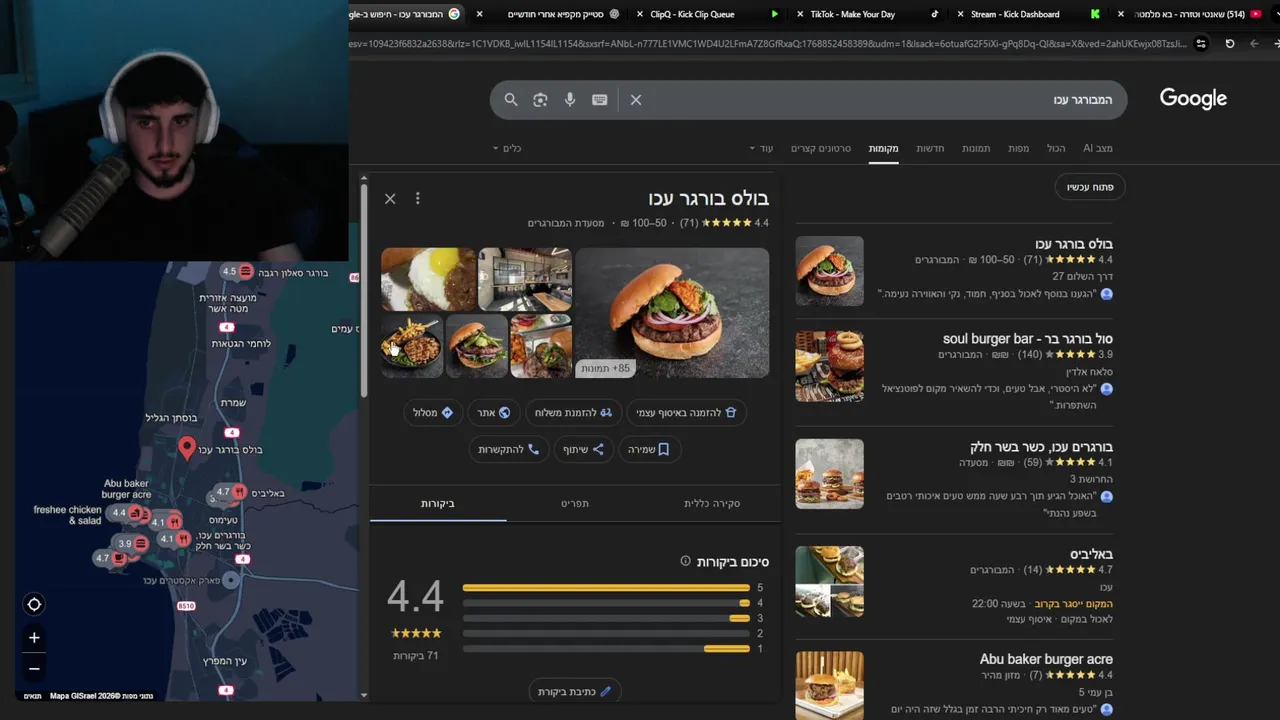Select the מפות maps search tab
1280x720 pixels.
1018,148
